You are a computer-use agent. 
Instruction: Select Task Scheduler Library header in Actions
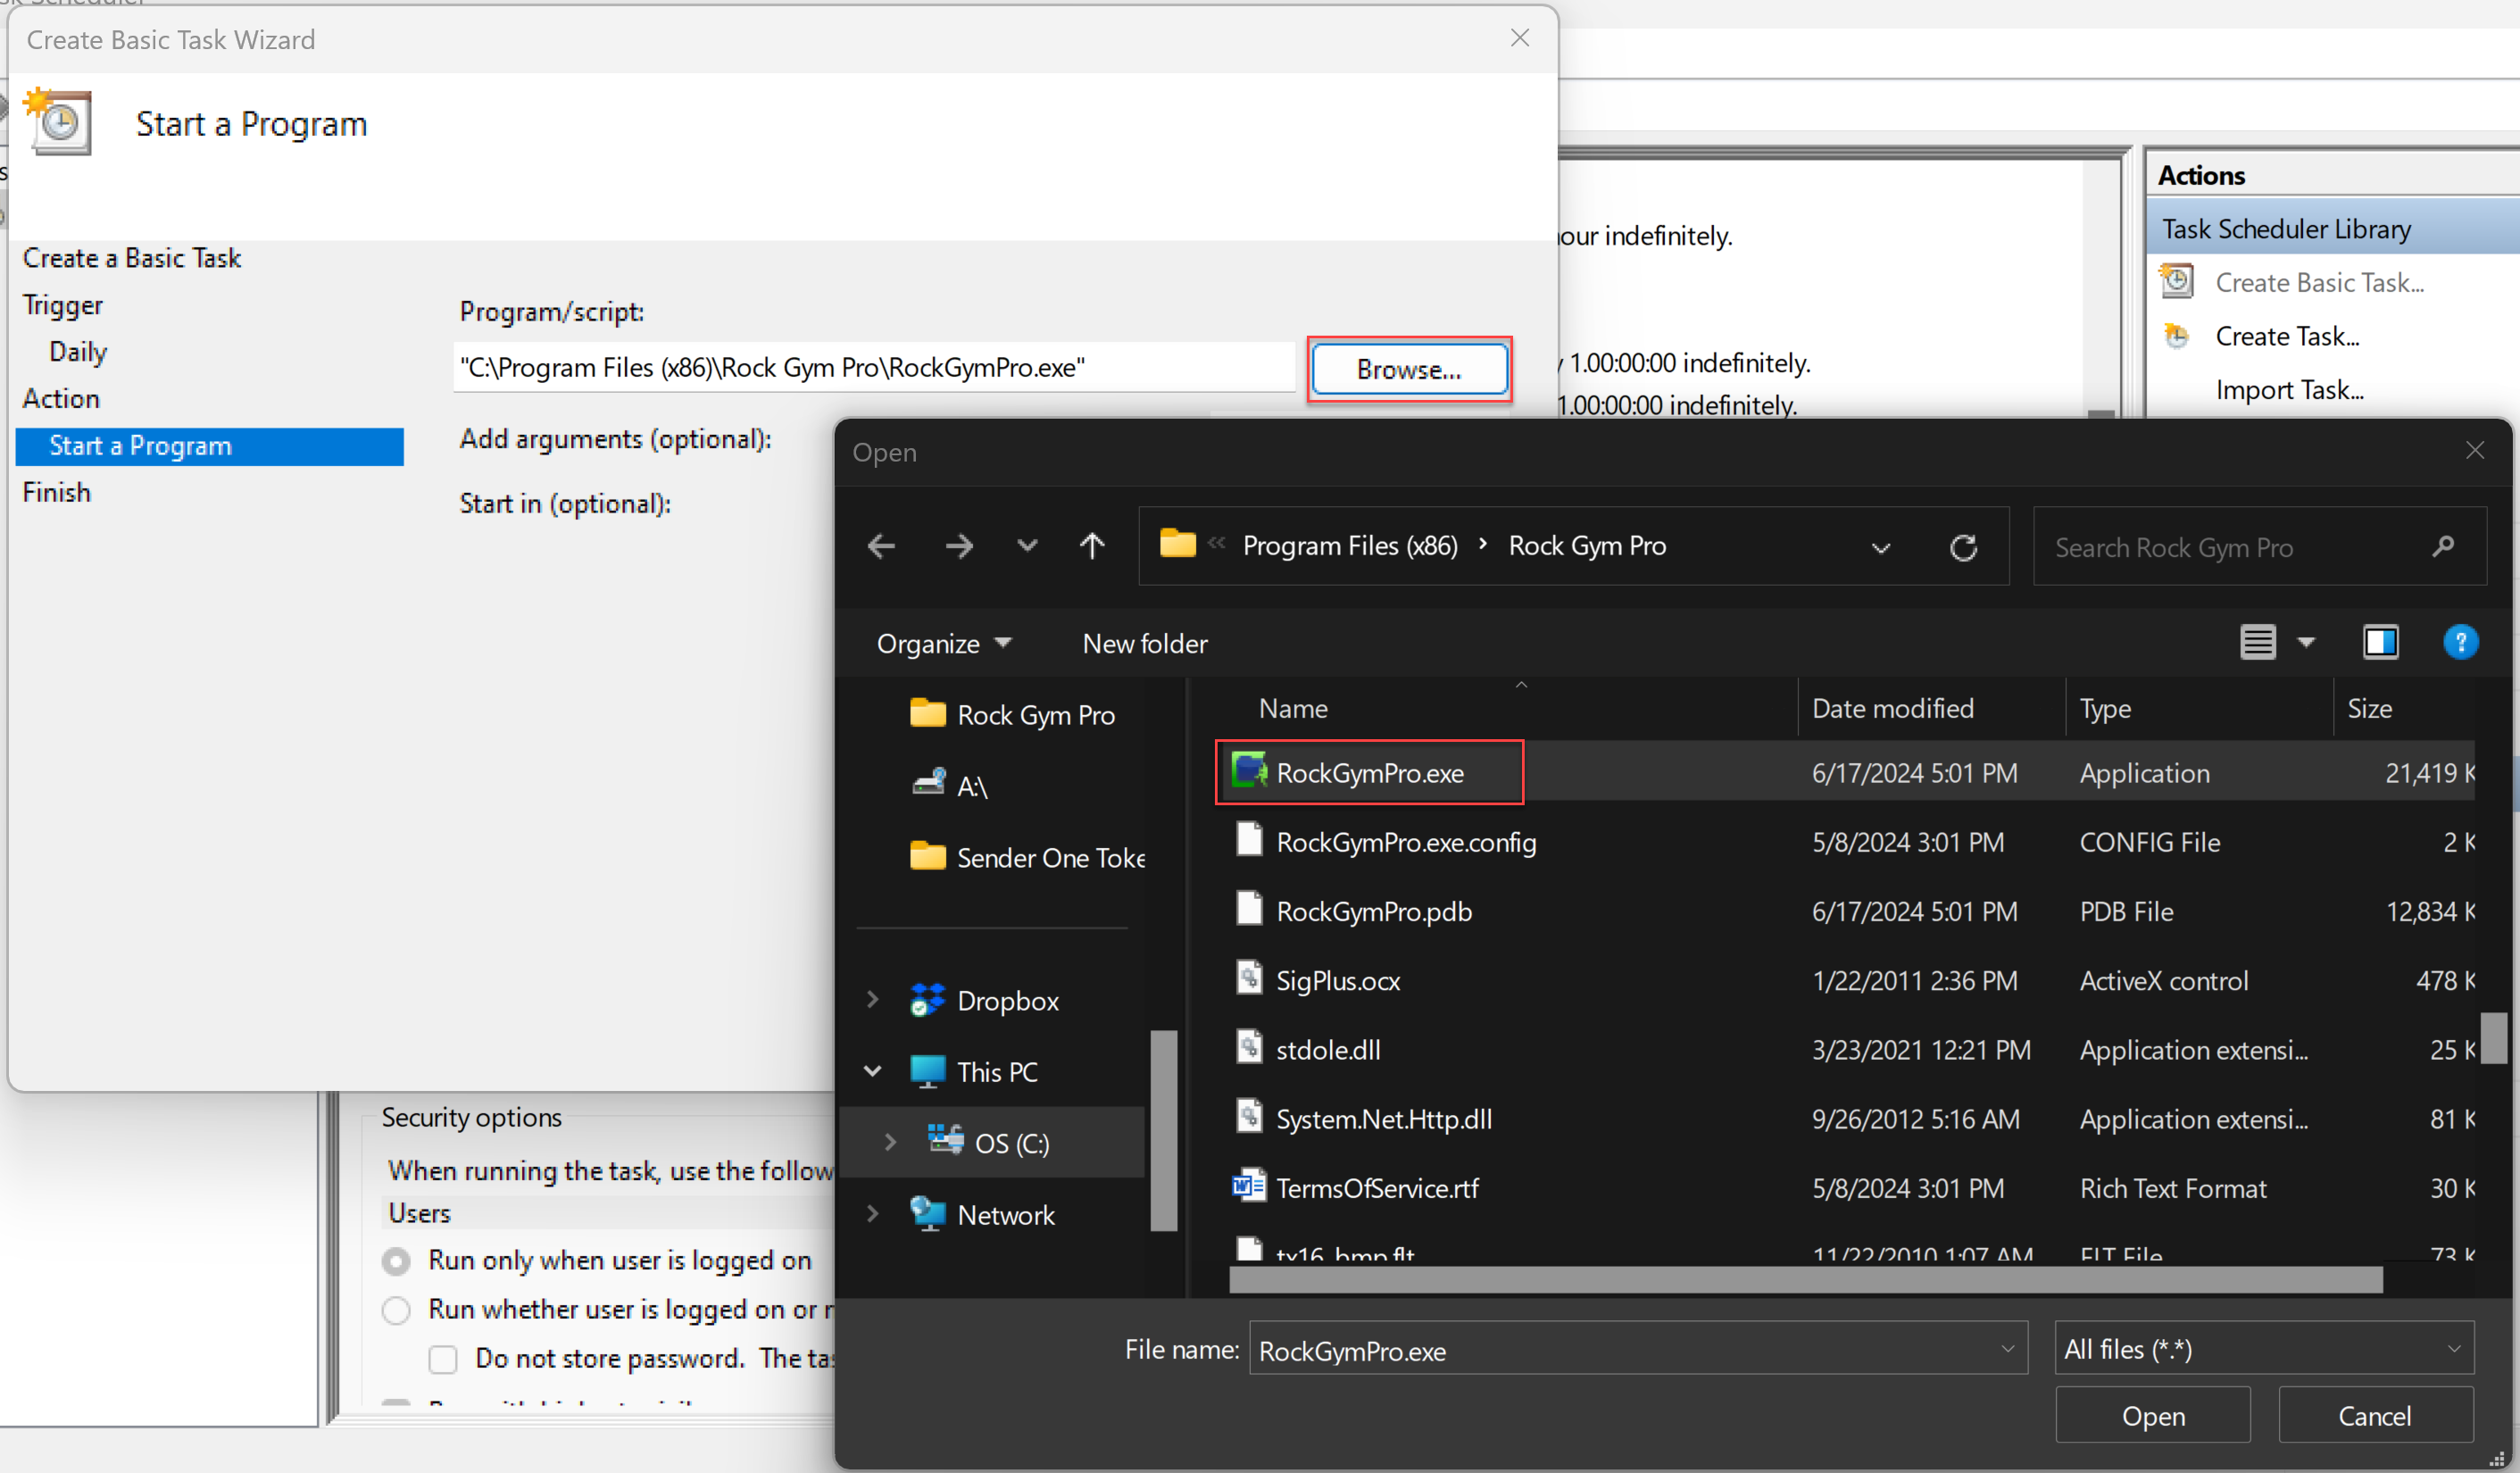tap(2332, 228)
